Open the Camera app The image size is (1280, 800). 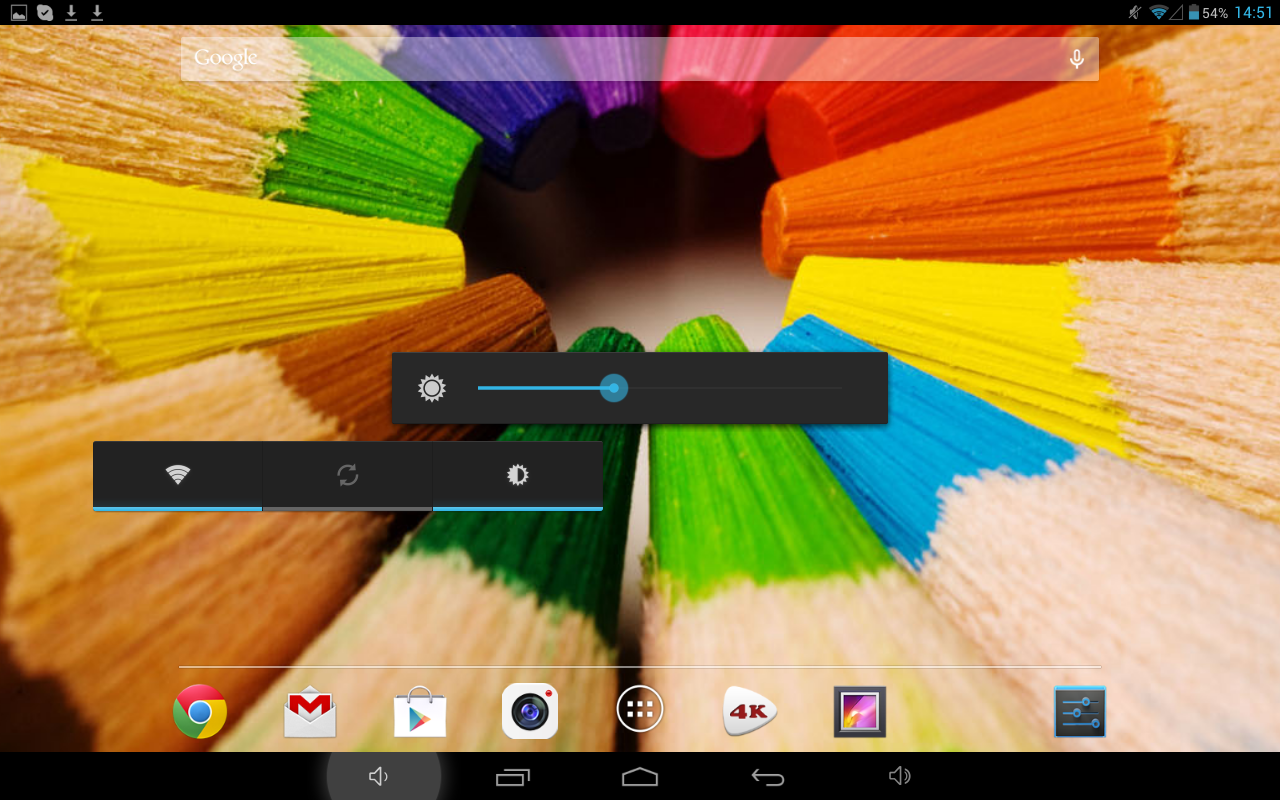[x=530, y=711]
